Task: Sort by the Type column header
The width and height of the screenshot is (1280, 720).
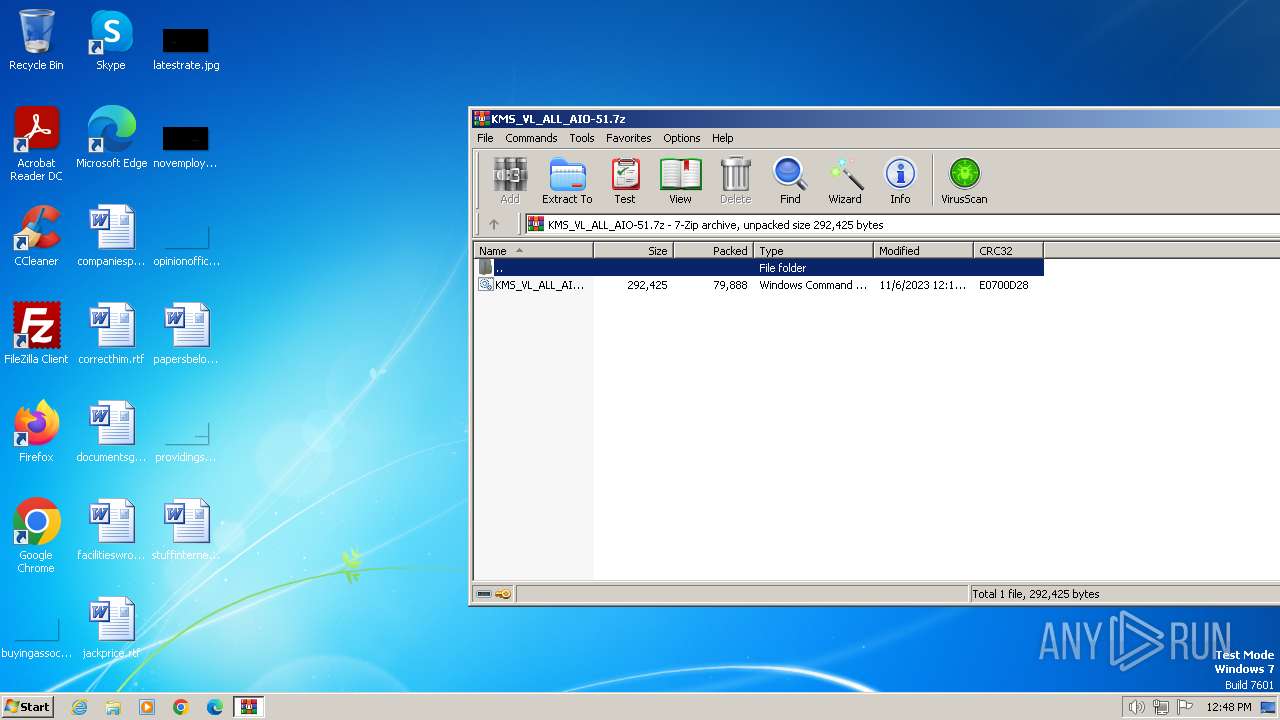Action: click(814, 250)
